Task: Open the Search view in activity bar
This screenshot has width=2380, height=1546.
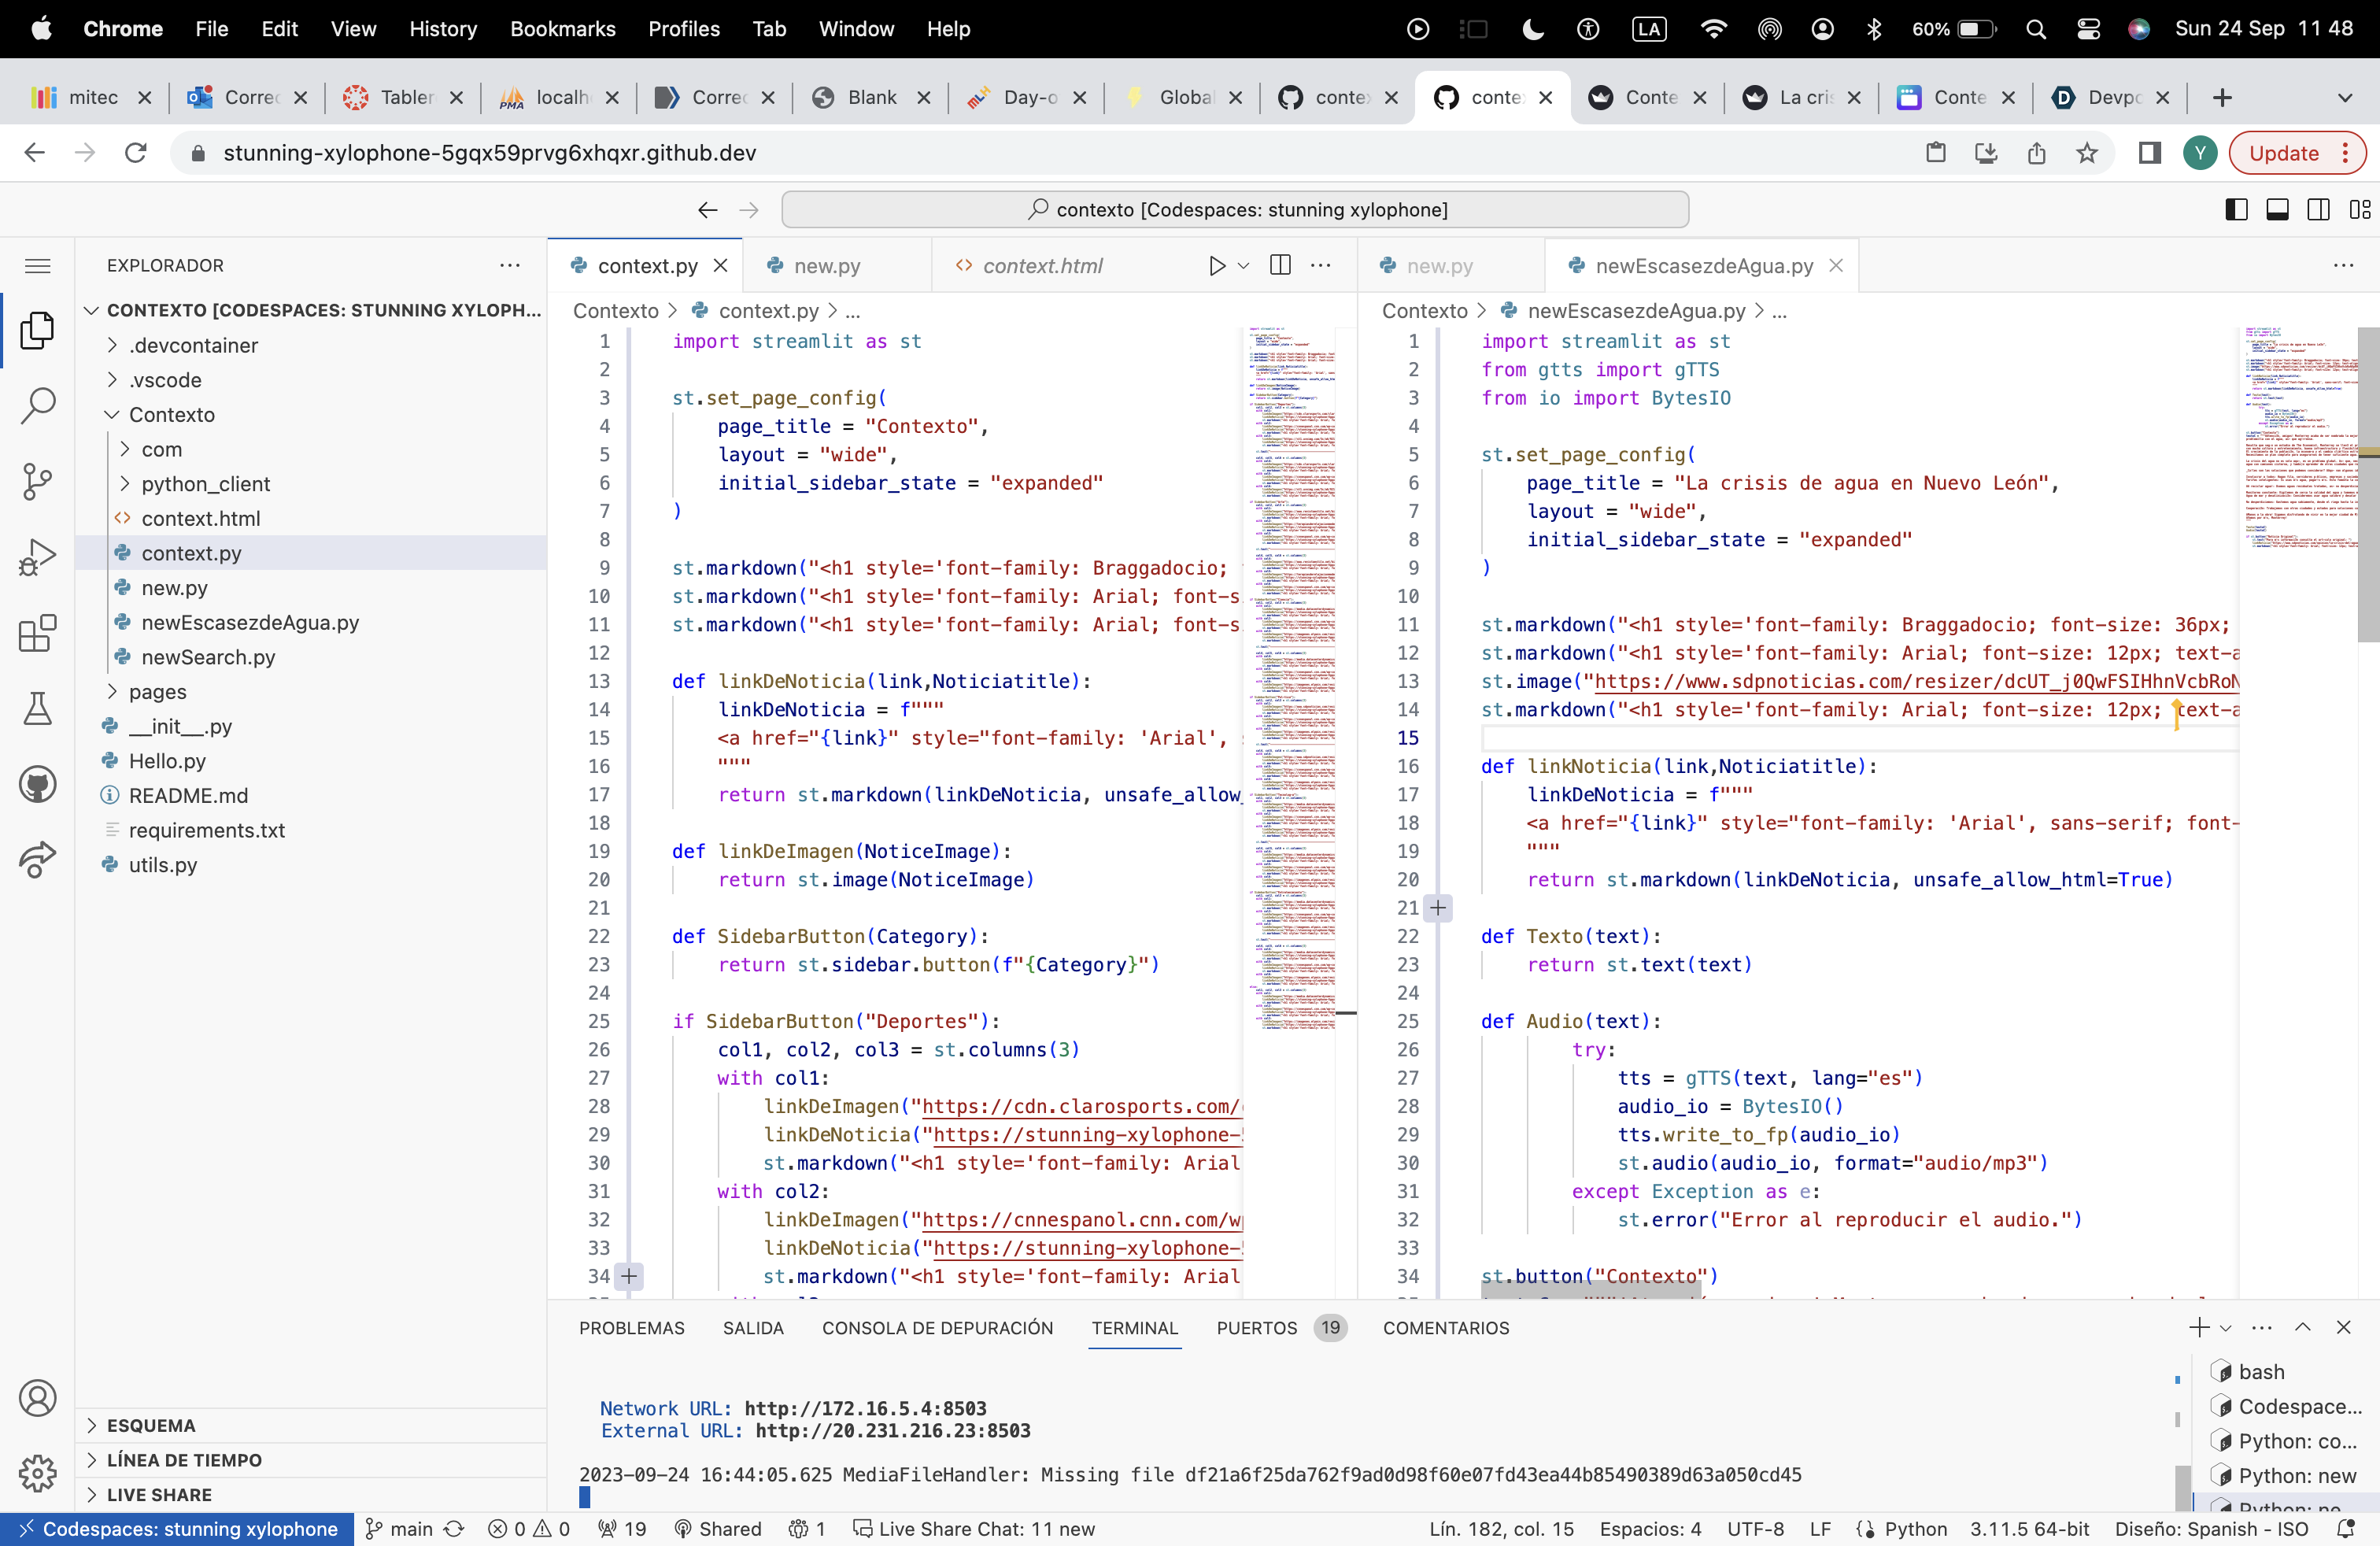Action: pyautogui.click(x=38, y=406)
